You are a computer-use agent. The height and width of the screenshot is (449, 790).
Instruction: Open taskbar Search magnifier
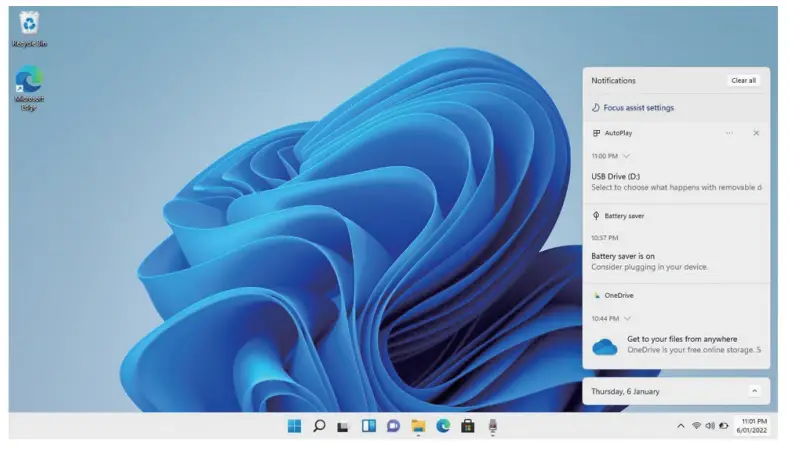click(x=319, y=426)
